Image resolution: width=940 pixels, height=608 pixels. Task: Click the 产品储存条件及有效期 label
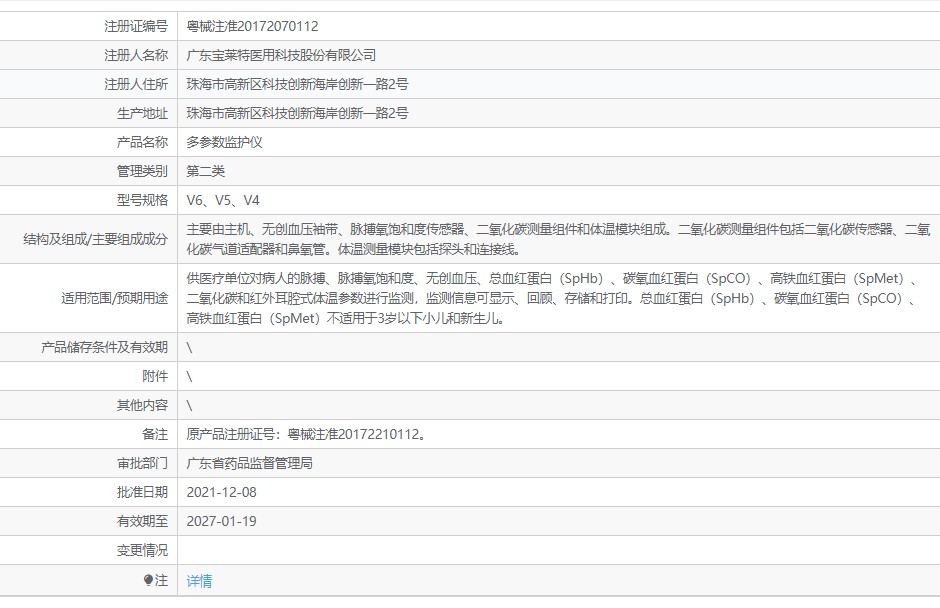[104, 347]
